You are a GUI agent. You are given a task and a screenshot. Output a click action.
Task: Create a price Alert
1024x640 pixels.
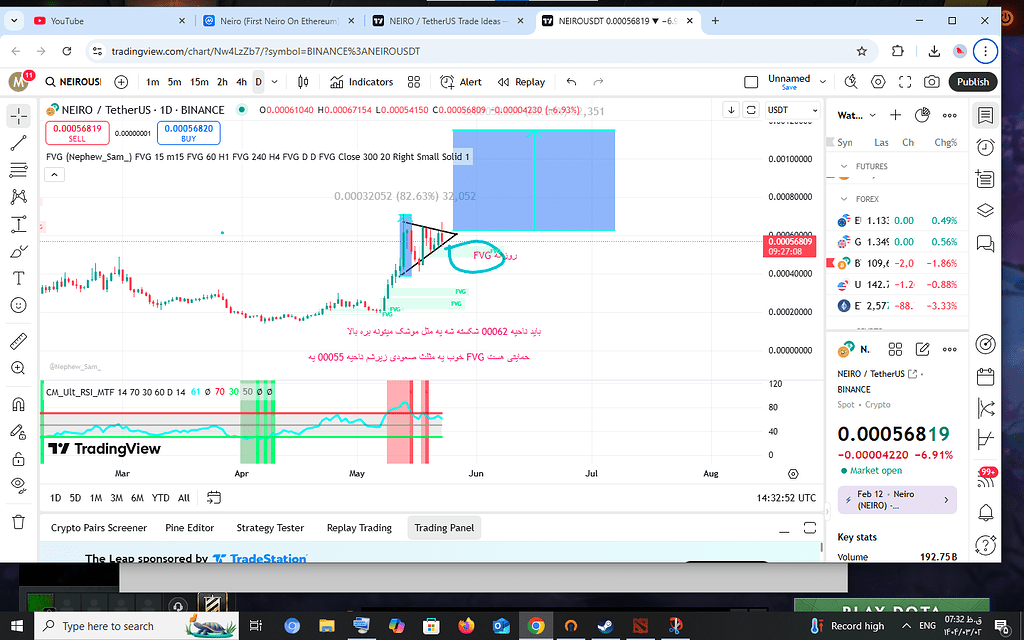[461, 82]
